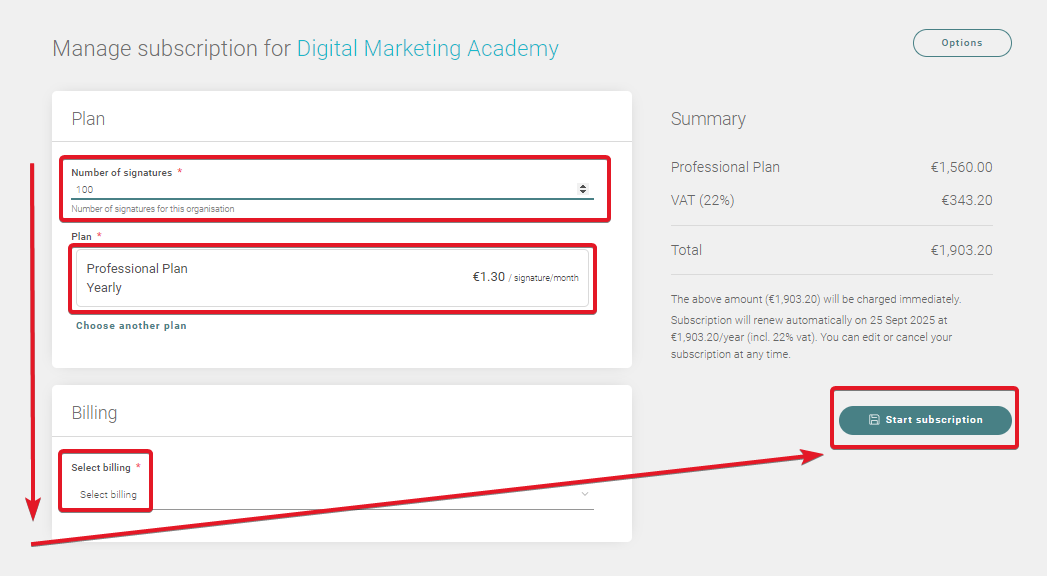Click the Billing section heading
This screenshot has width=1047, height=576.
click(x=94, y=412)
